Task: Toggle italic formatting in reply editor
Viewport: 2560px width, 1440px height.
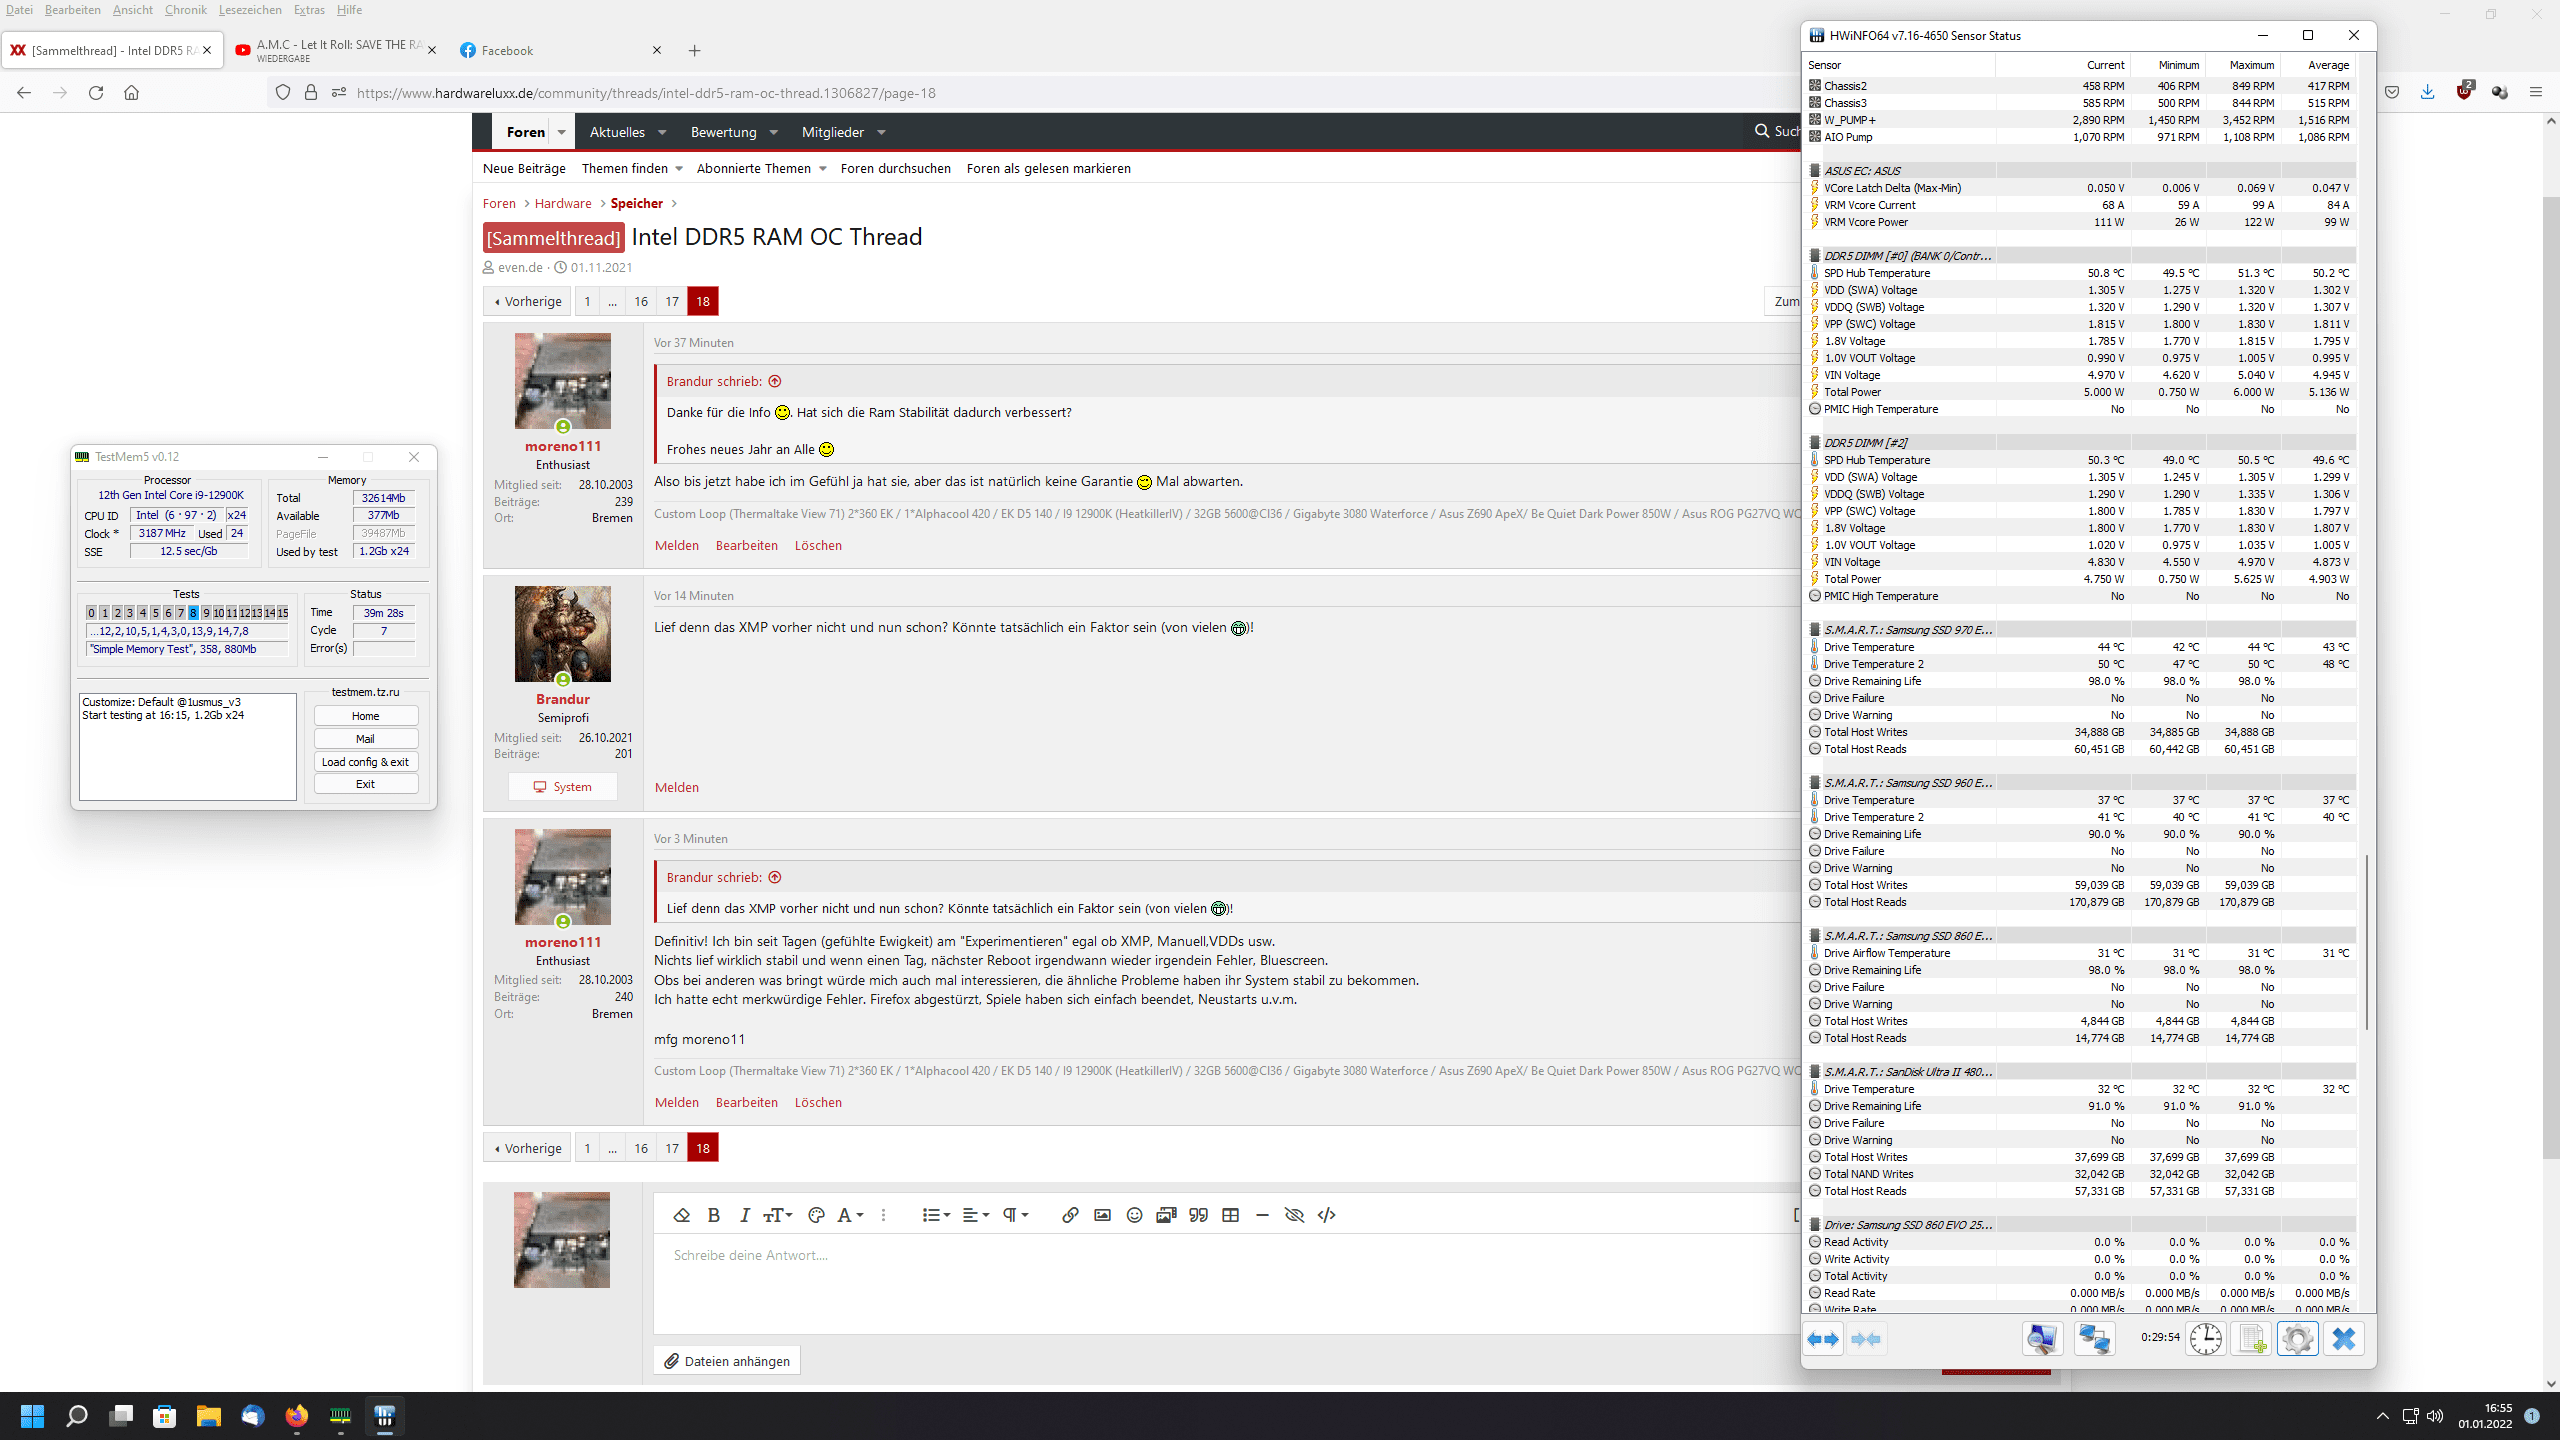Action: tap(745, 1215)
